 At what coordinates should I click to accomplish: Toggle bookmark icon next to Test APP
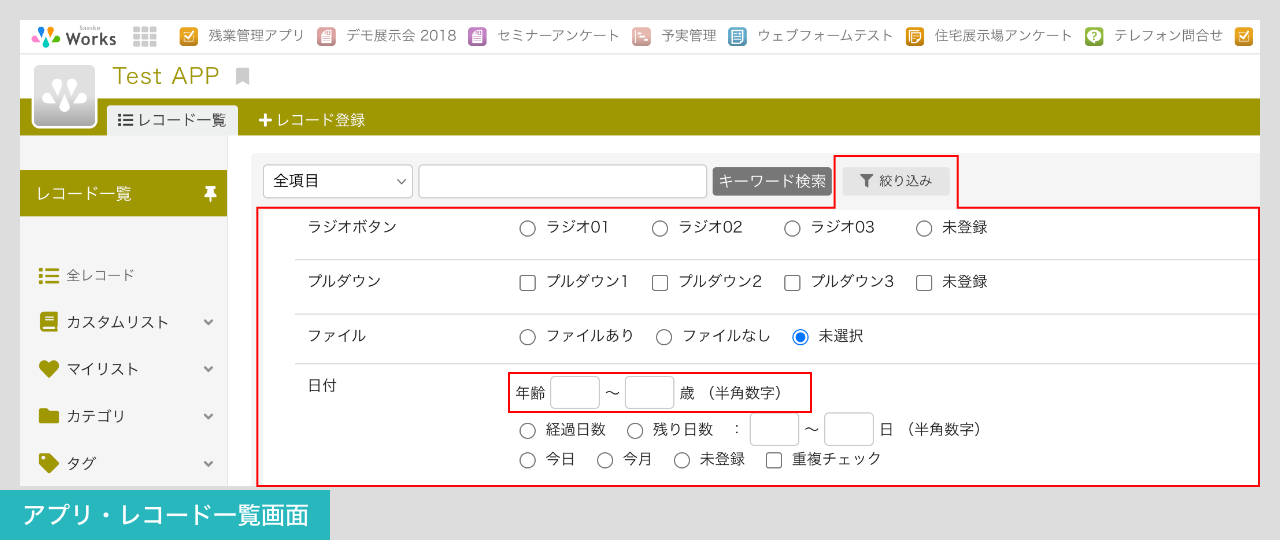pos(242,76)
